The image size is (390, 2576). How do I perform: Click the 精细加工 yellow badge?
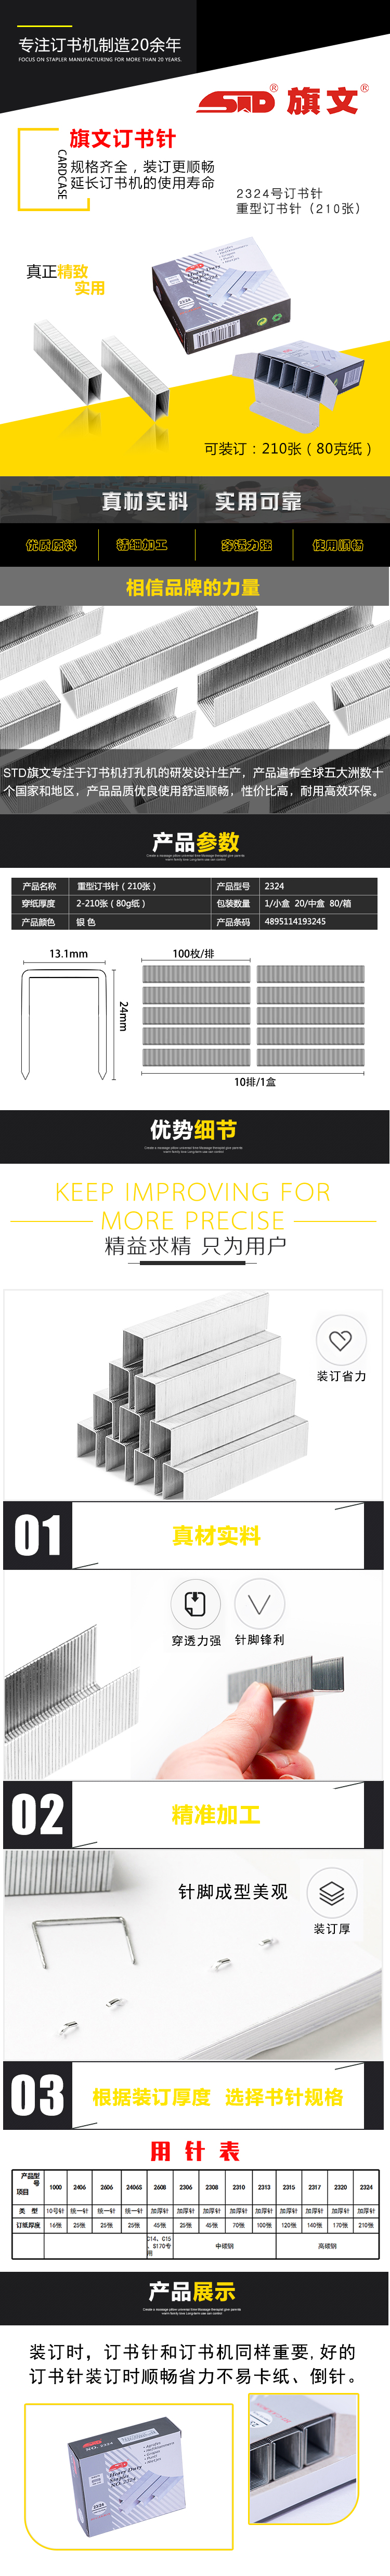[x=141, y=545]
